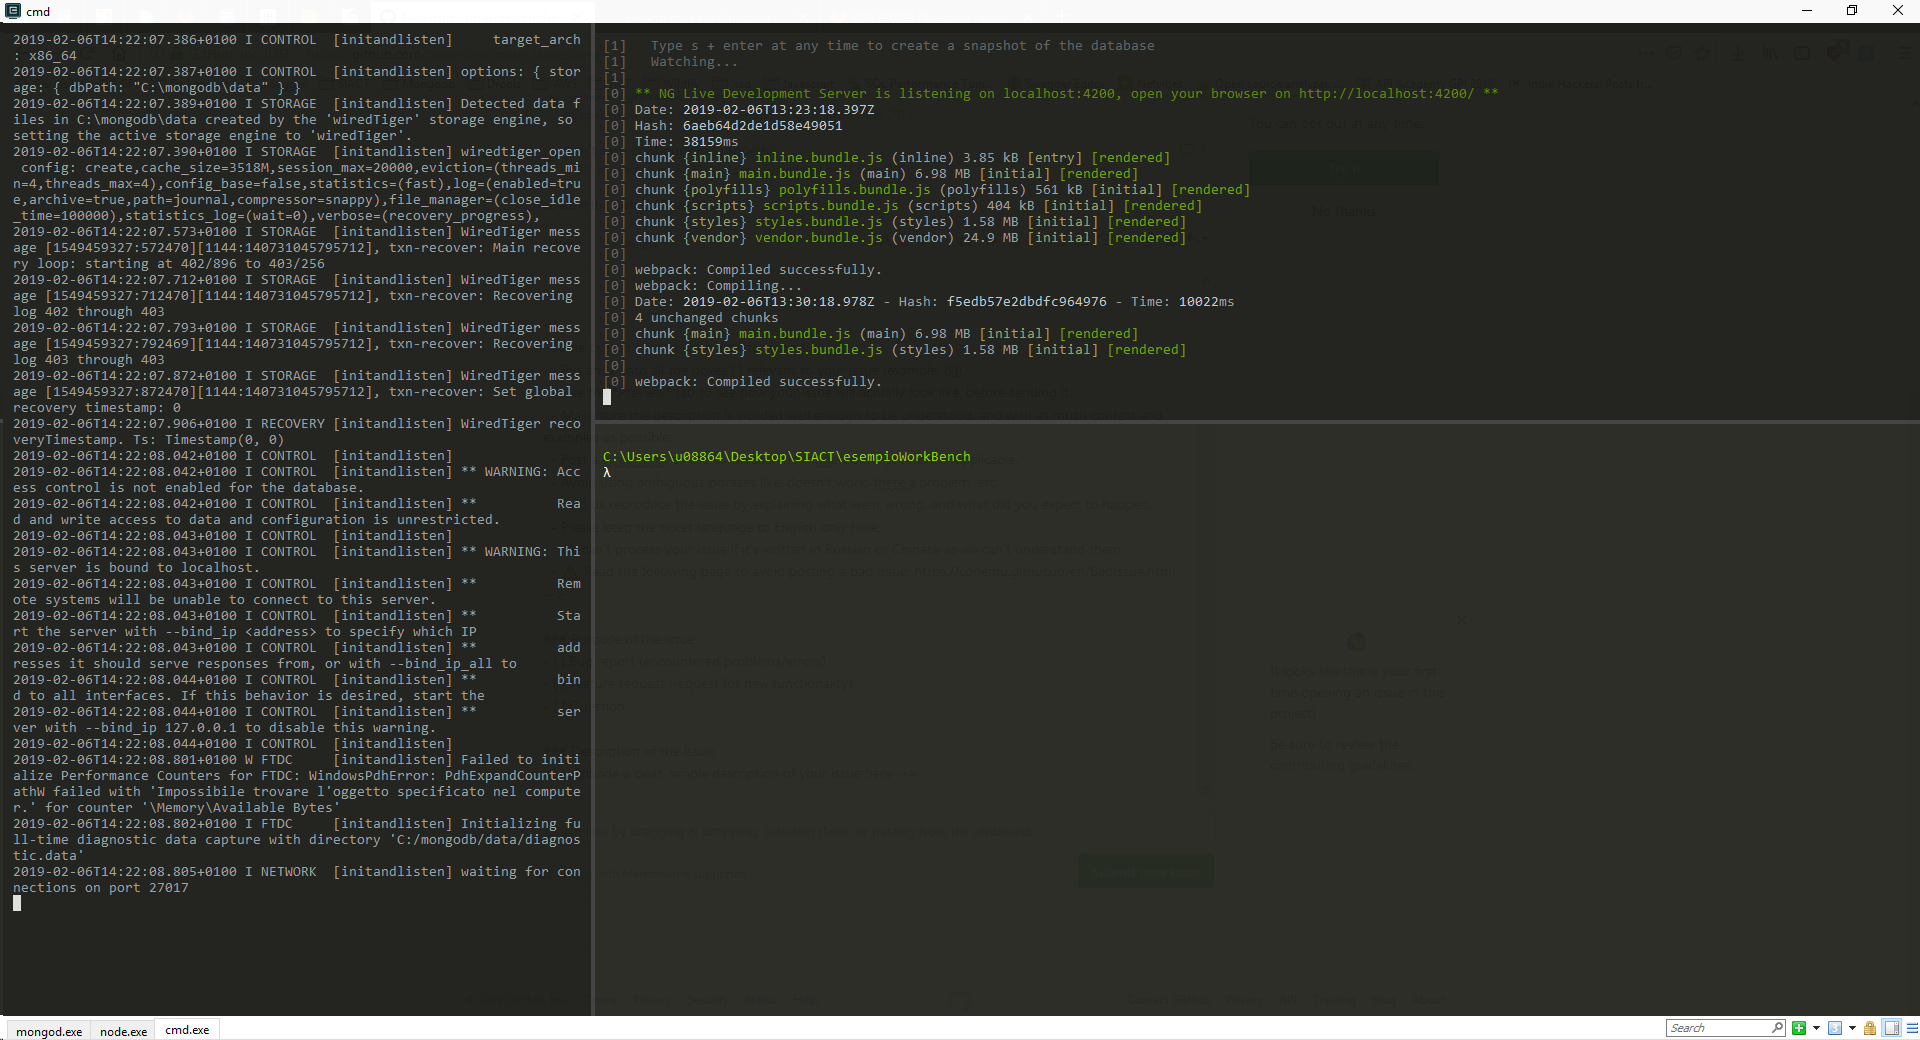Click the faint bookmark star icon behind the terminal
The image size is (1920, 1040).
[1702, 54]
